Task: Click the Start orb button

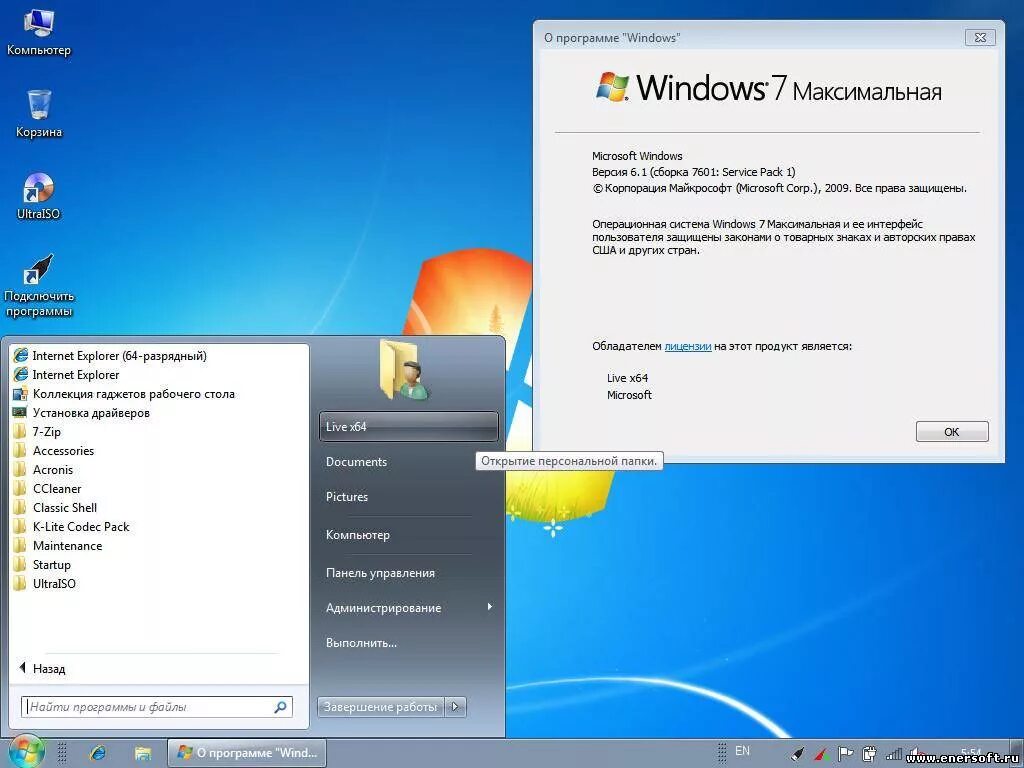Action: pos(26,752)
